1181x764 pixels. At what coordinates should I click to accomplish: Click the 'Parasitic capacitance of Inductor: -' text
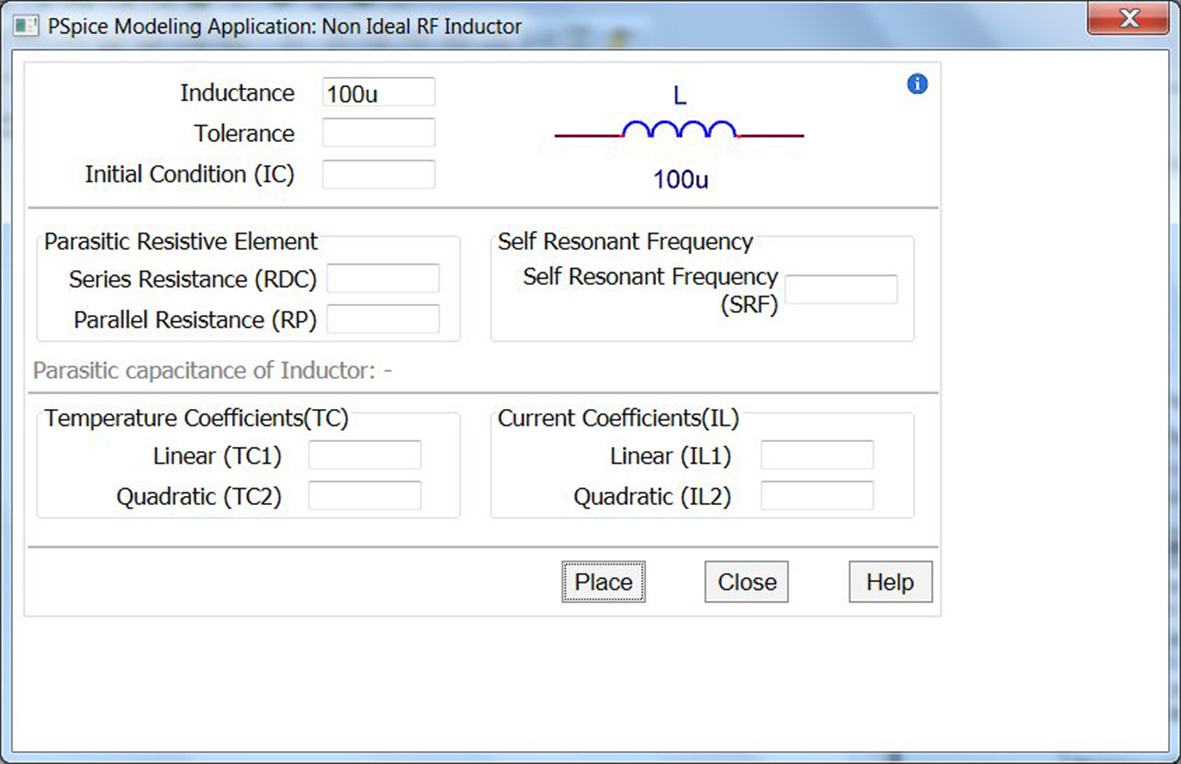(x=212, y=371)
